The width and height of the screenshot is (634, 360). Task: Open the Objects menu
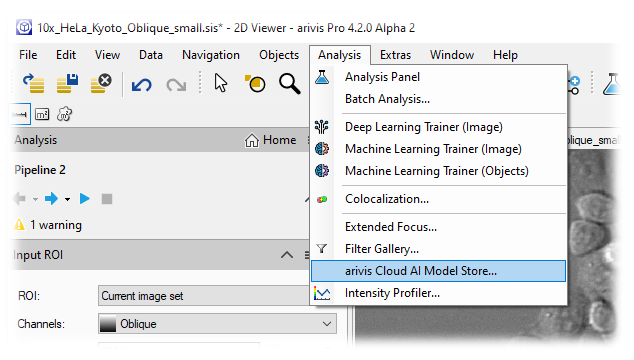pos(279,55)
